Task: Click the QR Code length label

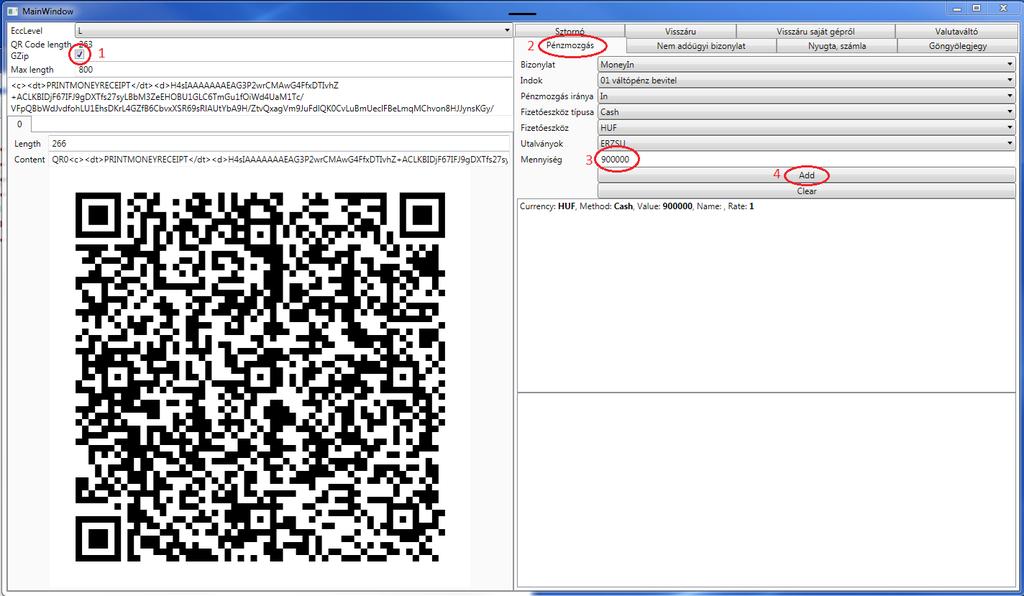Action: [x=41, y=44]
